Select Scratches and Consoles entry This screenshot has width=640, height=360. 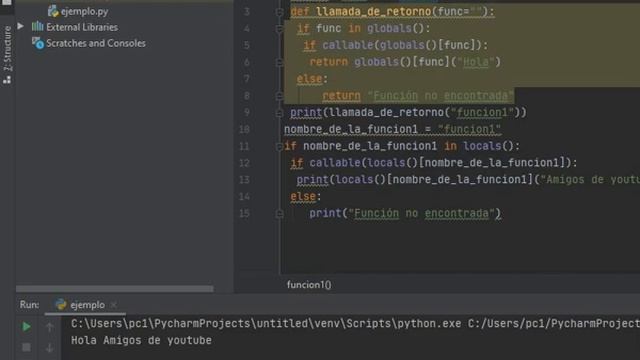pos(96,43)
